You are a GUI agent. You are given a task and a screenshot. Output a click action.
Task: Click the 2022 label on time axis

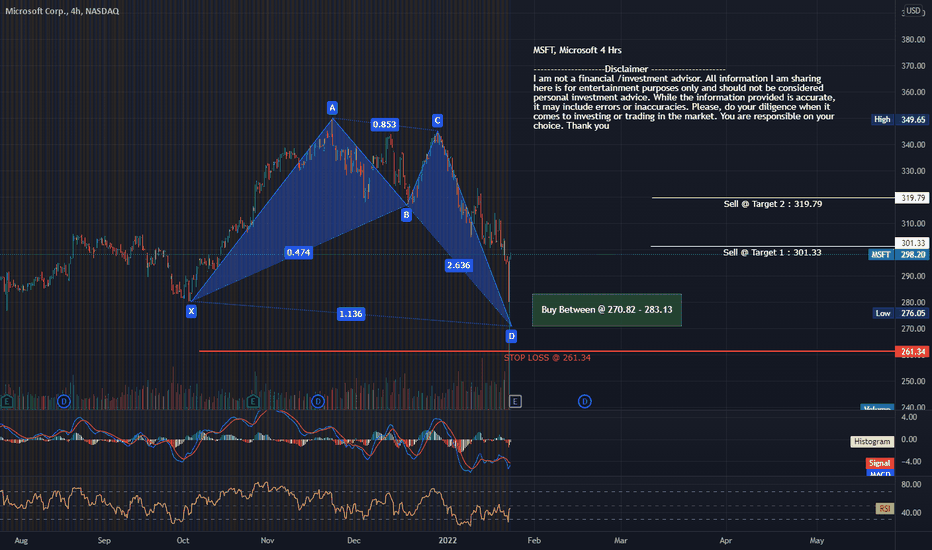click(447, 540)
